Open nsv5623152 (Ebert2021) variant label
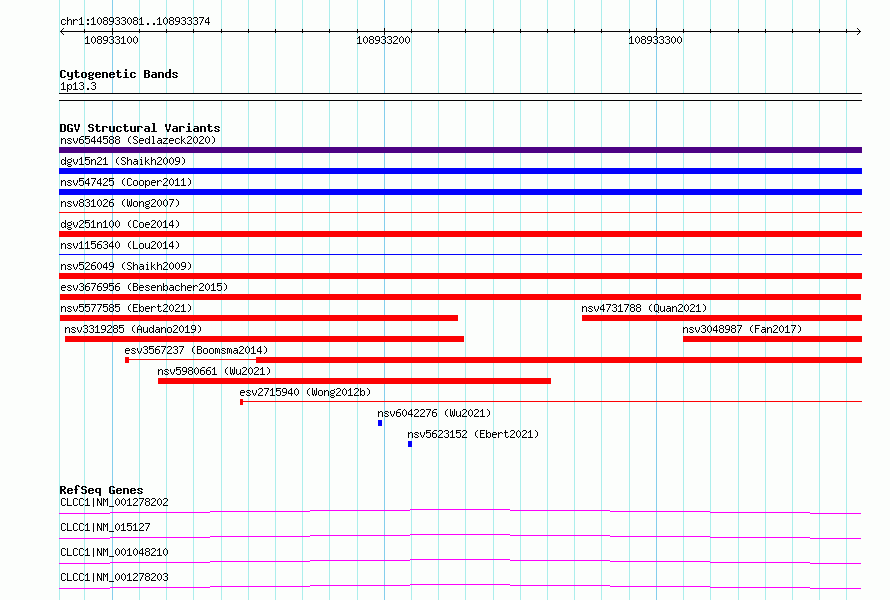This screenshot has width=890, height=600. click(x=473, y=434)
